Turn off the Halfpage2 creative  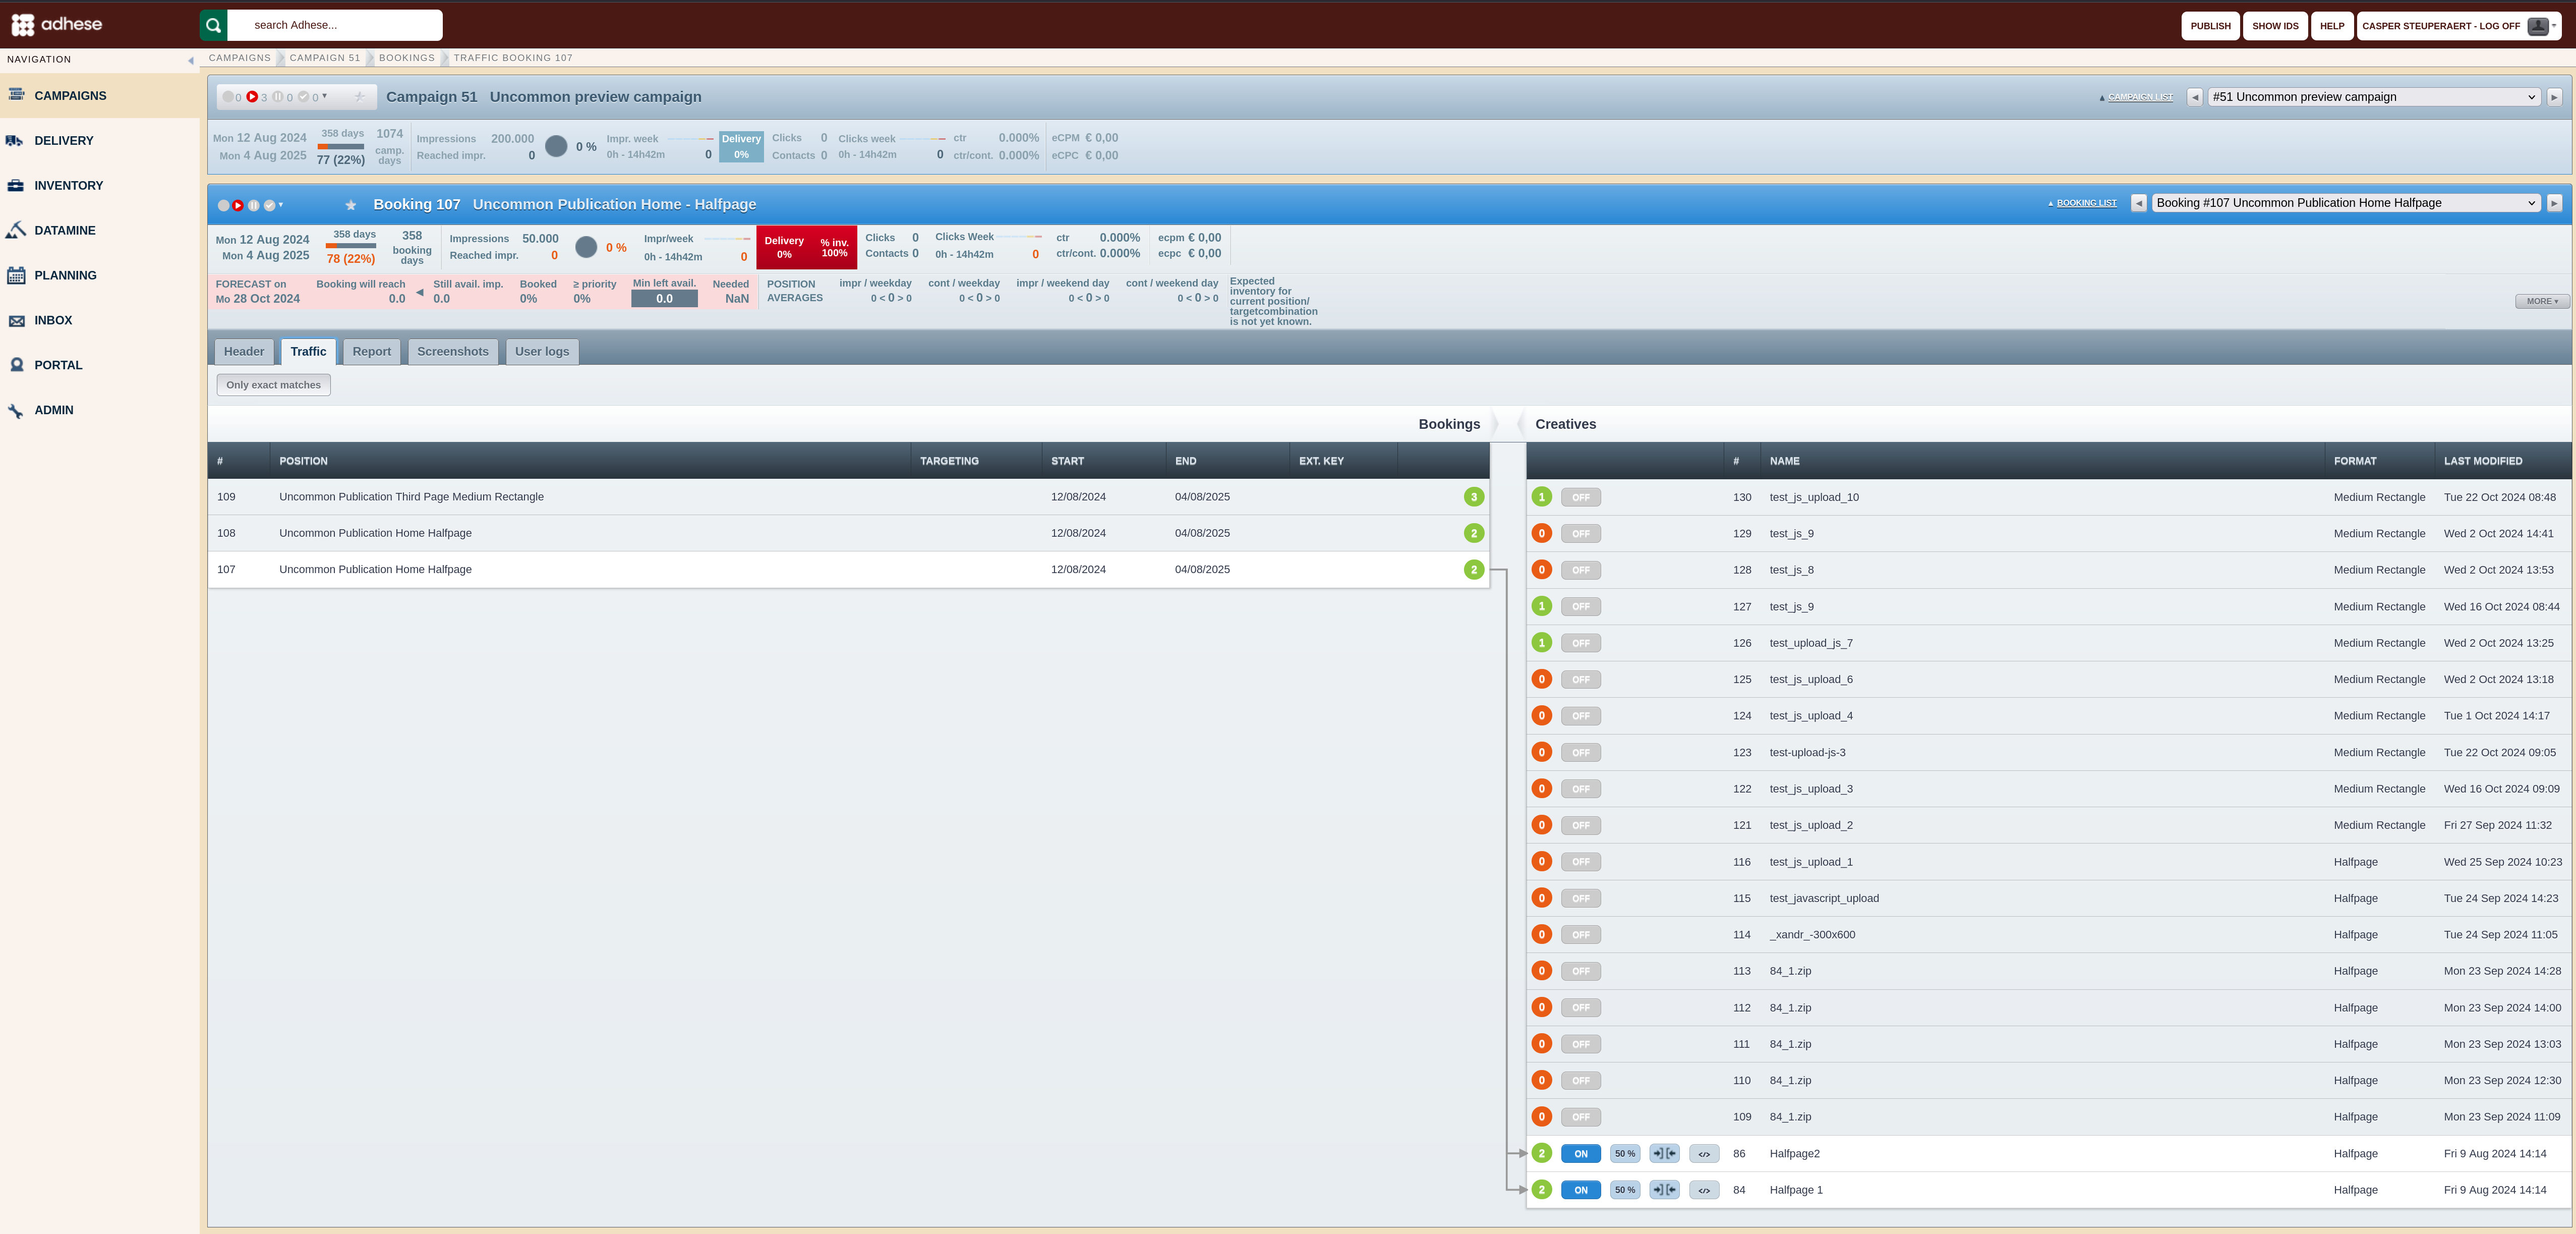coord(1581,1154)
